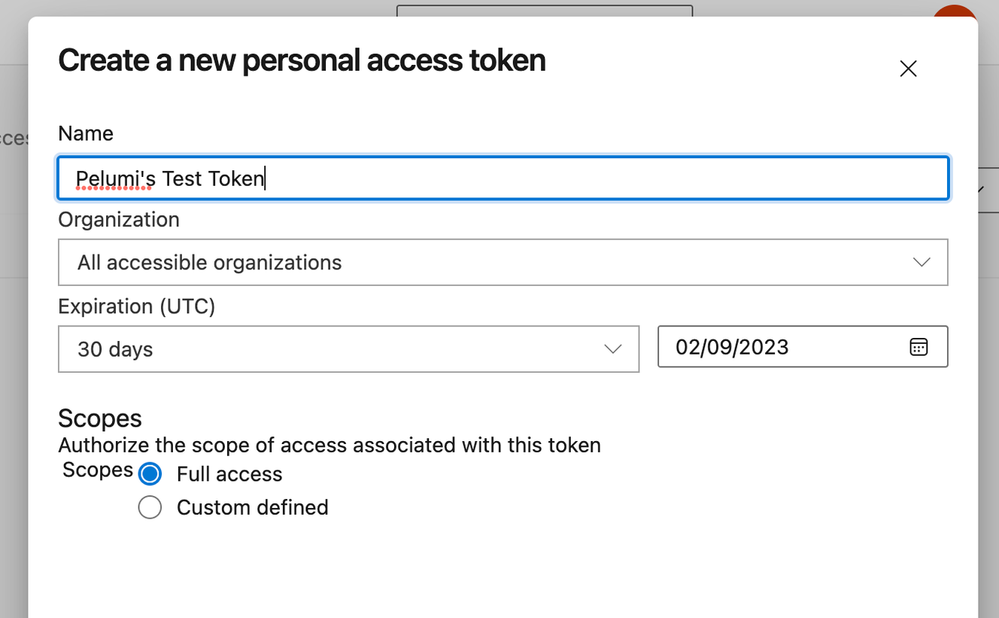Click the underlined word Pelumi's in Name
The image size is (999, 618).
click(x=115, y=179)
